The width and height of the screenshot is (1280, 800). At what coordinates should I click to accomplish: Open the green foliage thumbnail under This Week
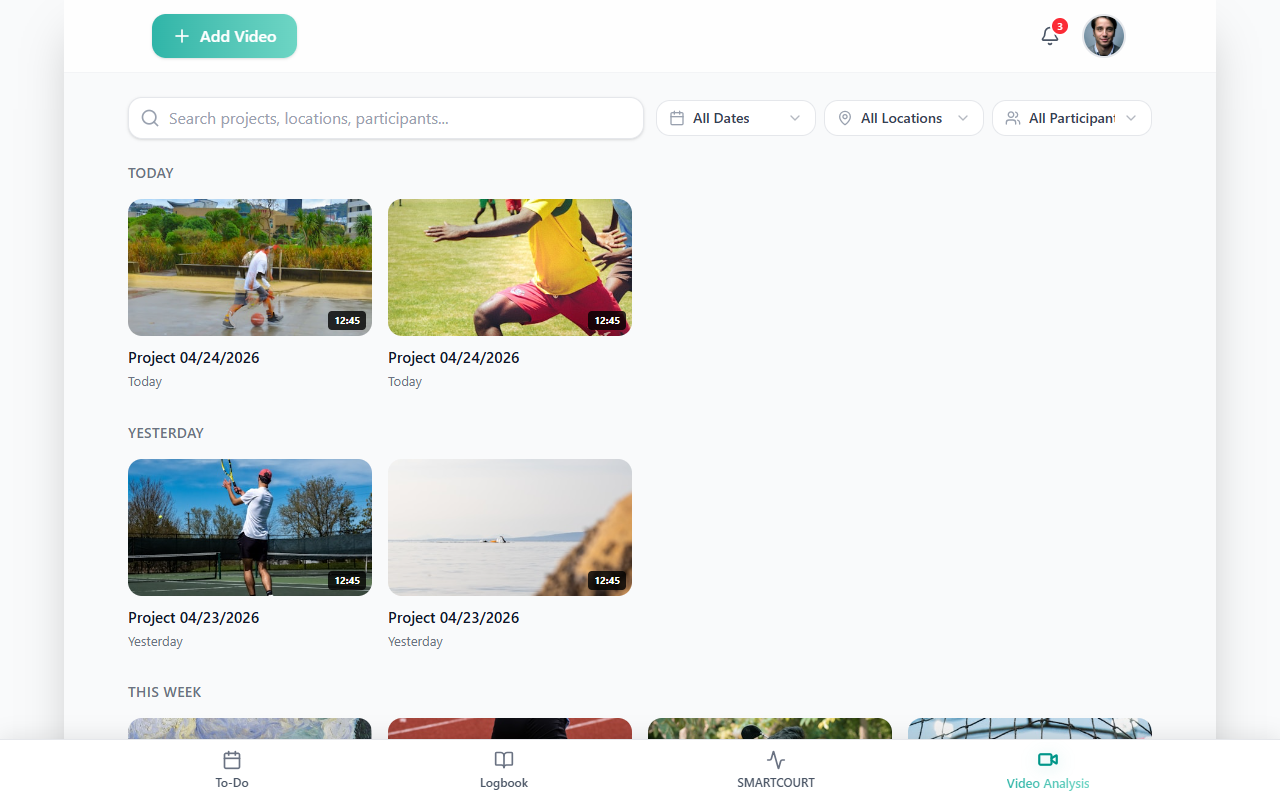click(770, 729)
